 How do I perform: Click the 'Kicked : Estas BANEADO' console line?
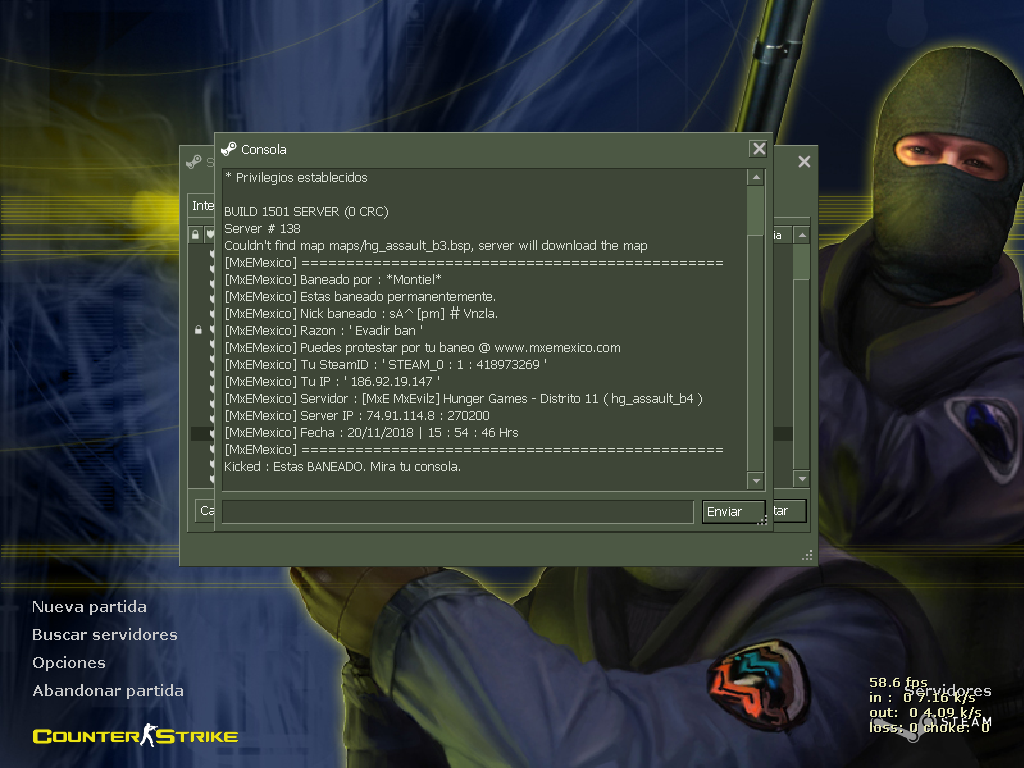[x=343, y=466]
